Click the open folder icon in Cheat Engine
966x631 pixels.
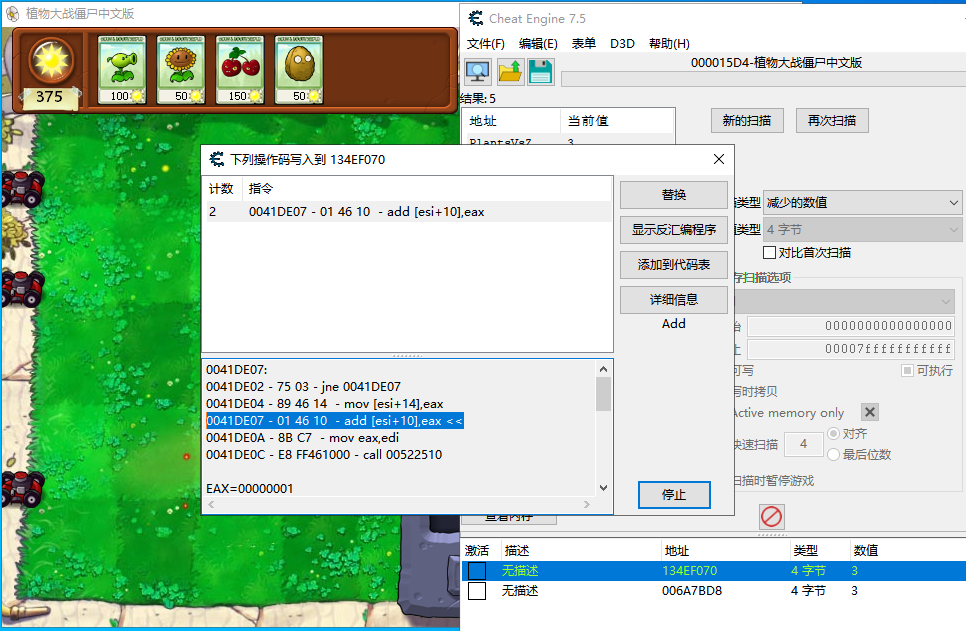[510, 71]
